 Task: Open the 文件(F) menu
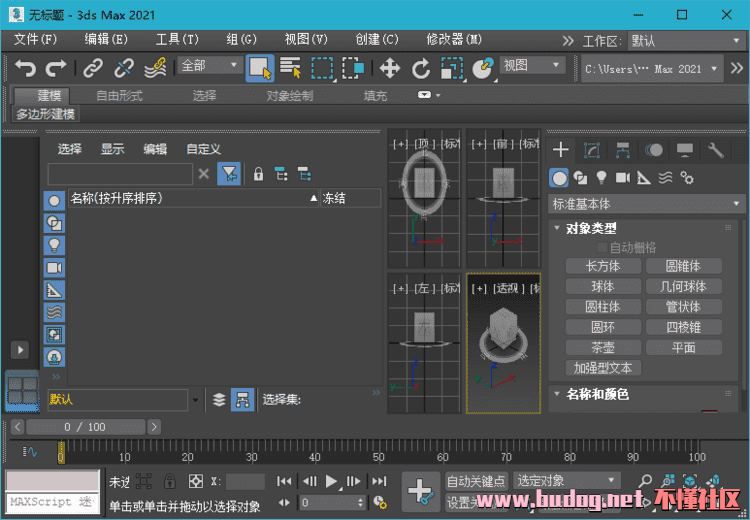[35, 39]
